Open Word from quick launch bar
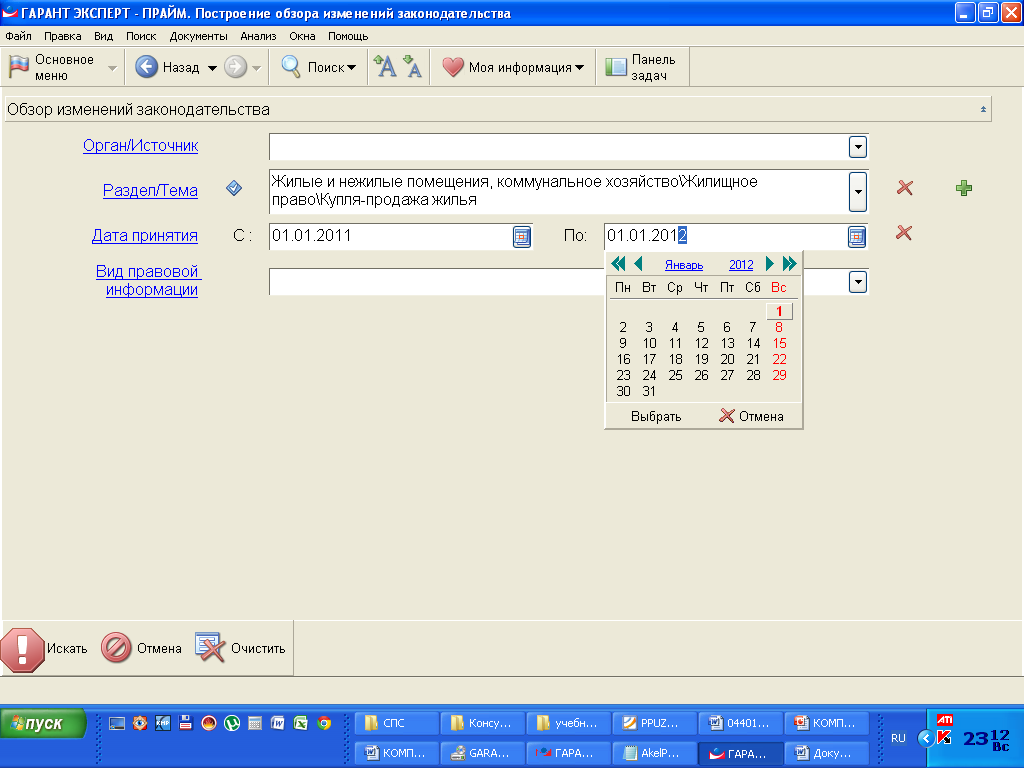Screen dimensions: 1024x768 (x=278, y=723)
